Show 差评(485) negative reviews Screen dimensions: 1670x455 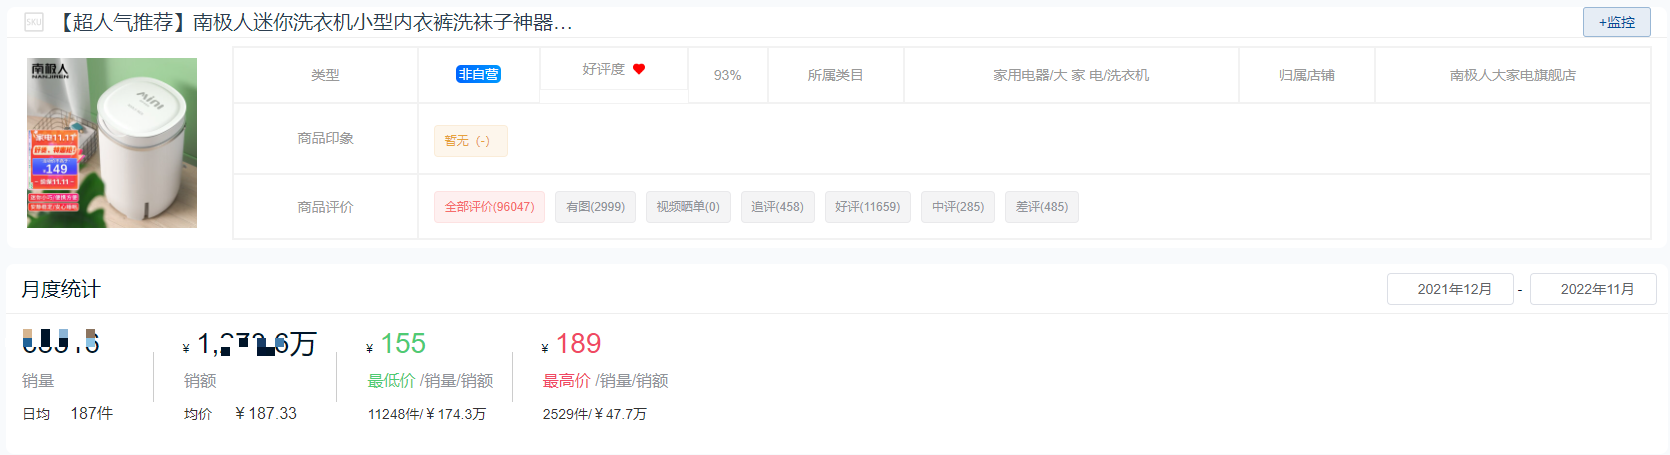click(1041, 207)
